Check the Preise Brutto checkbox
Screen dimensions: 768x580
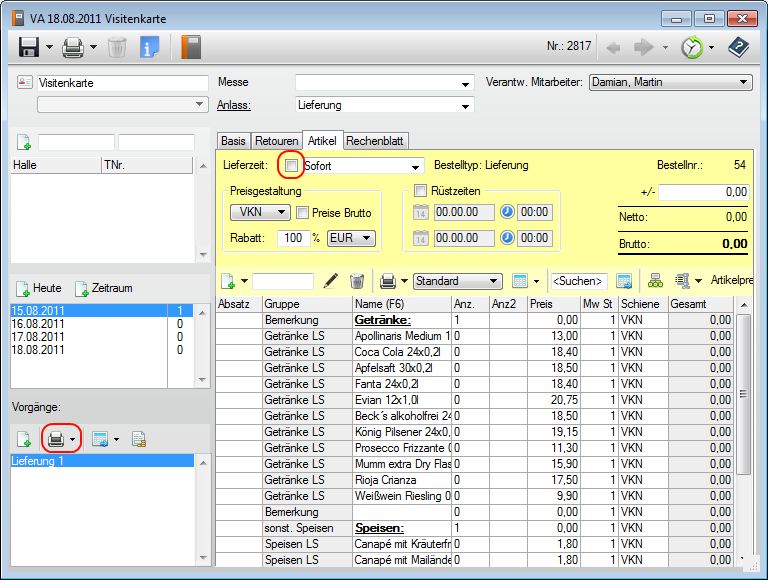click(x=302, y=213)
